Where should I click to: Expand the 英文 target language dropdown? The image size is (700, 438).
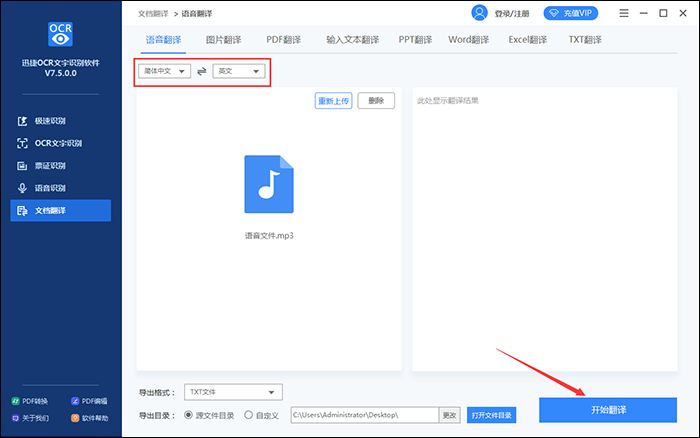[x=240, y=72]
